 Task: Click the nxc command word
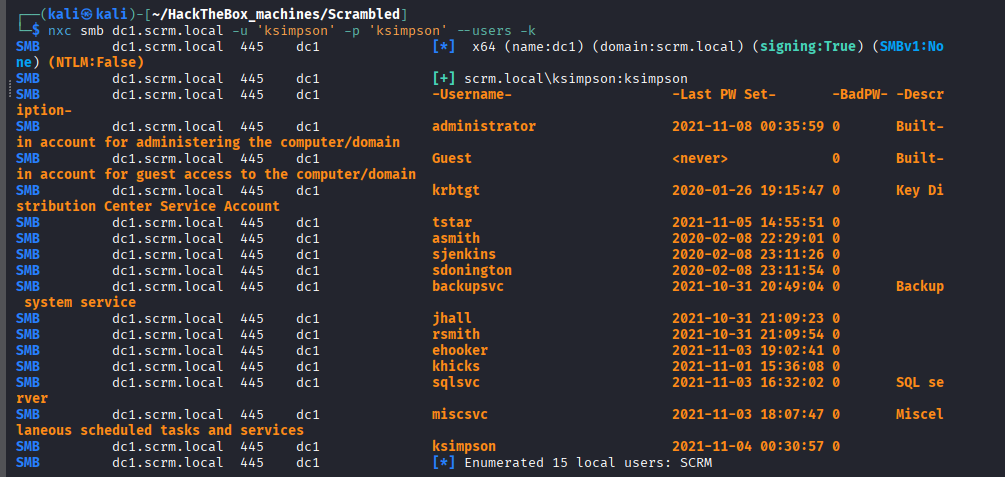point(60,30)
